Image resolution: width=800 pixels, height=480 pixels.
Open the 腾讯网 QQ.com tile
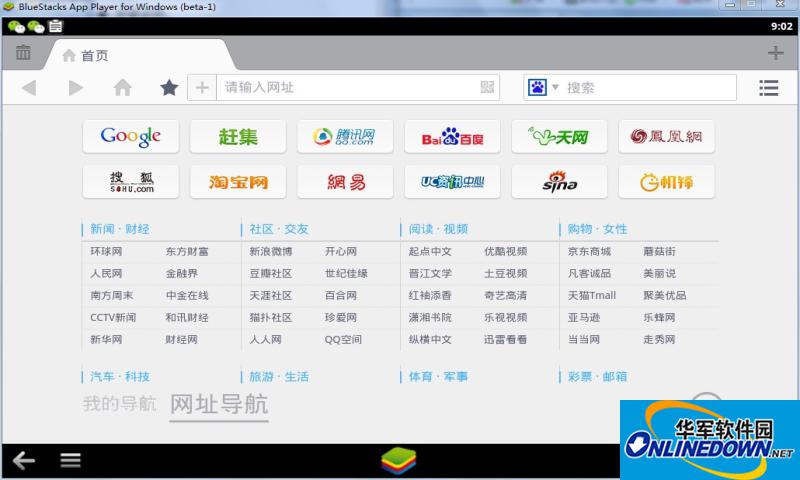click(x=345, y=136)
